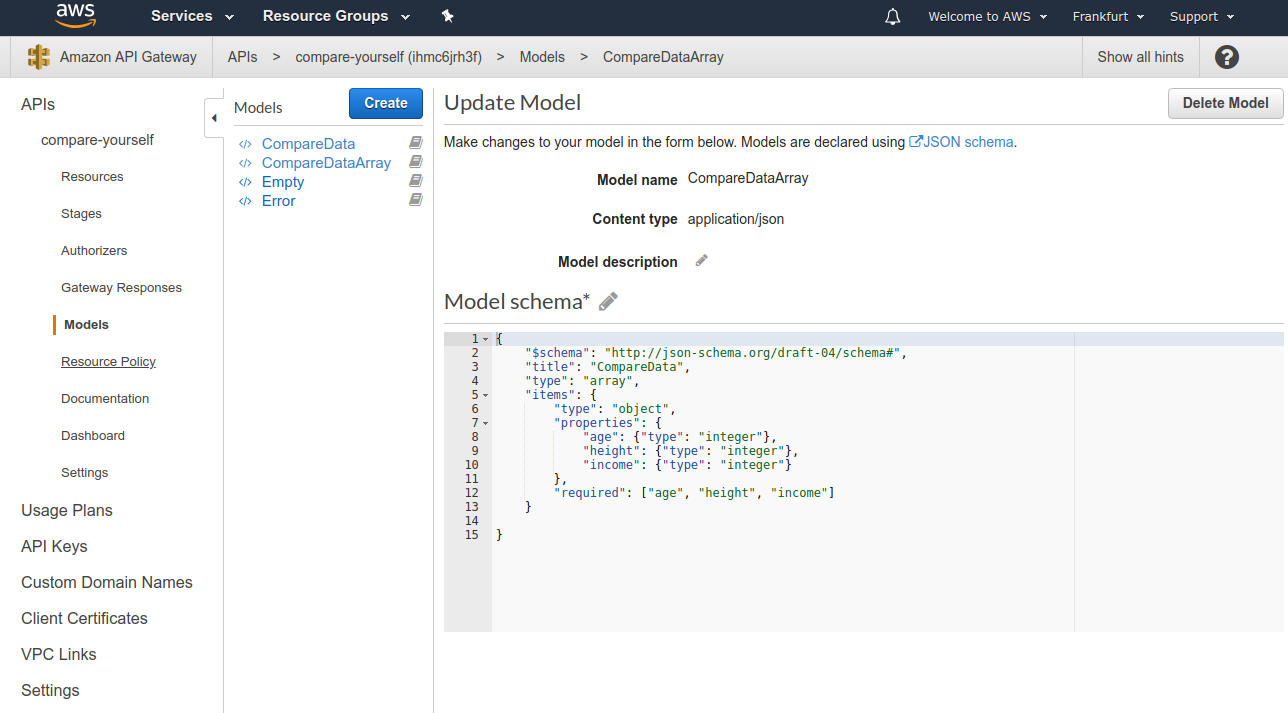Open API Keys in sidebar

pyautogui.click(x=54, y=546)
